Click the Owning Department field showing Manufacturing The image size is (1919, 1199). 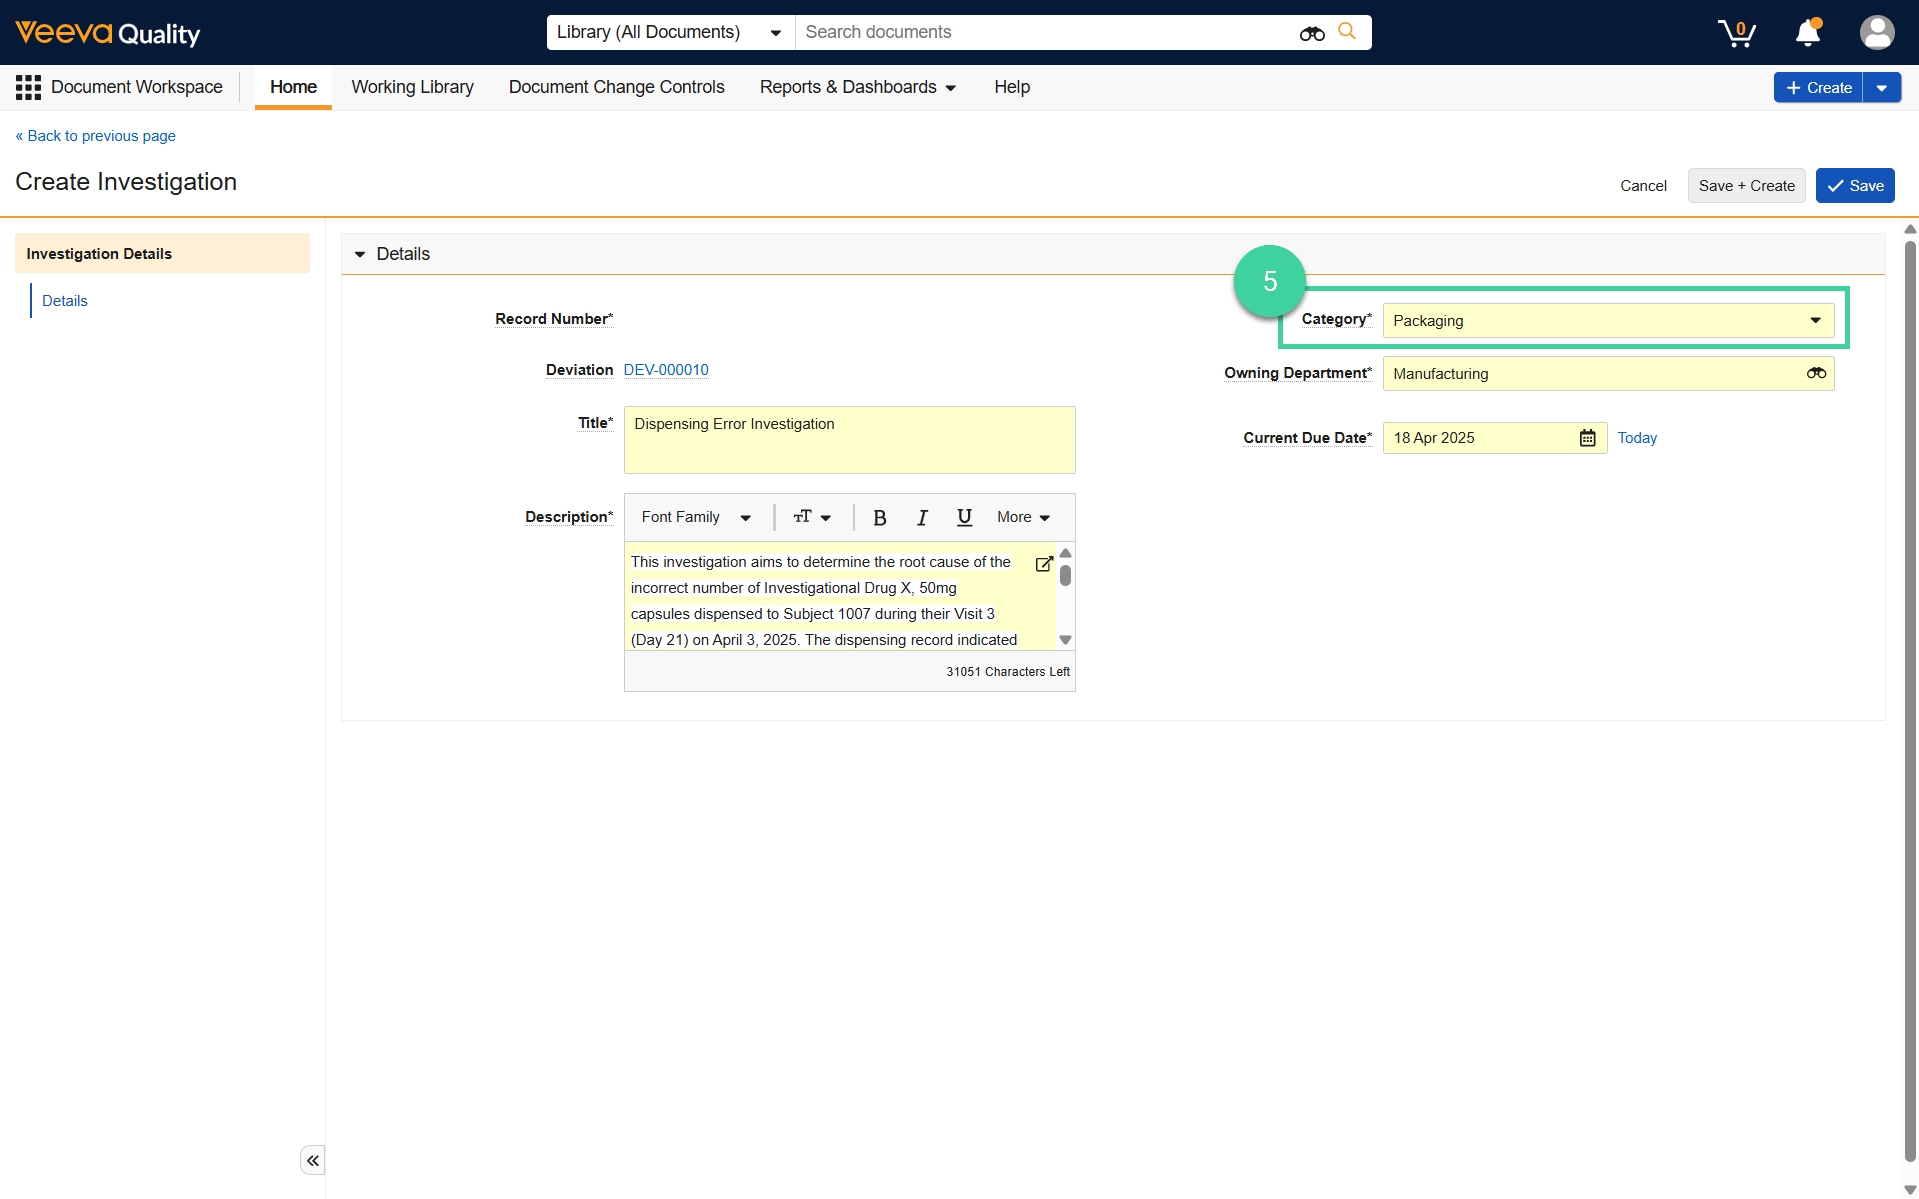click(1608, 373)
